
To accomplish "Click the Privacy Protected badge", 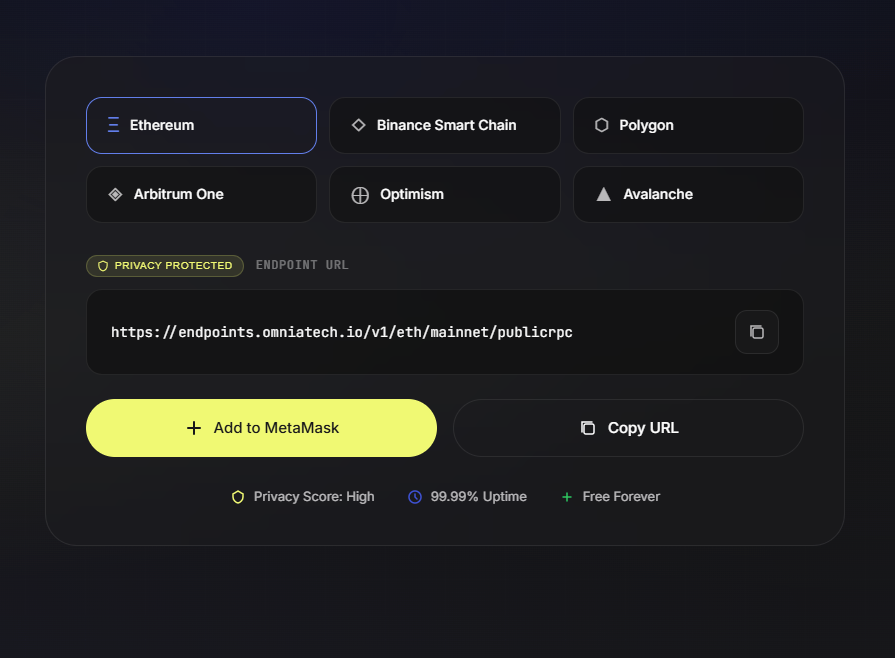I will pos(165,266).
